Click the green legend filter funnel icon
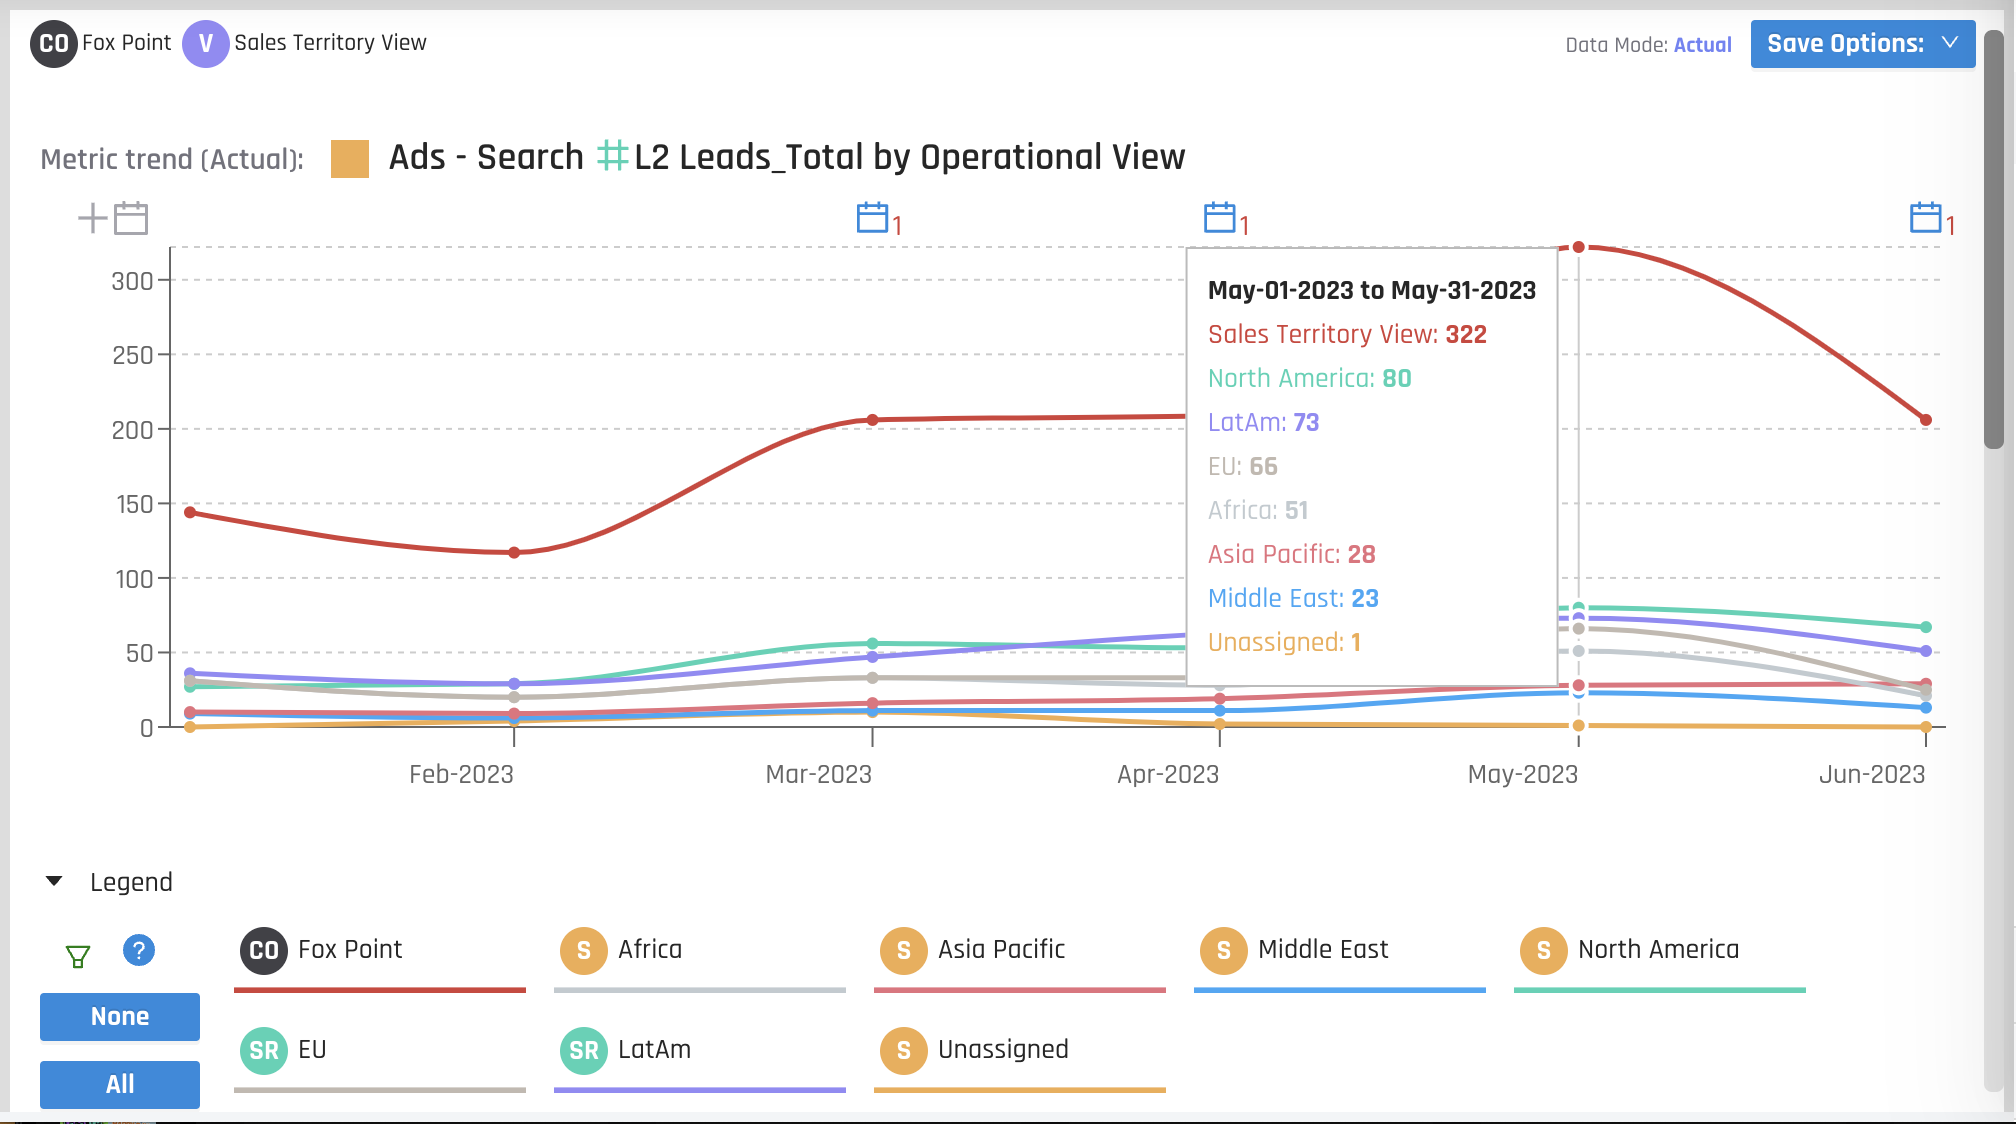This screenshot has width=2016, height=1124. 78,956
